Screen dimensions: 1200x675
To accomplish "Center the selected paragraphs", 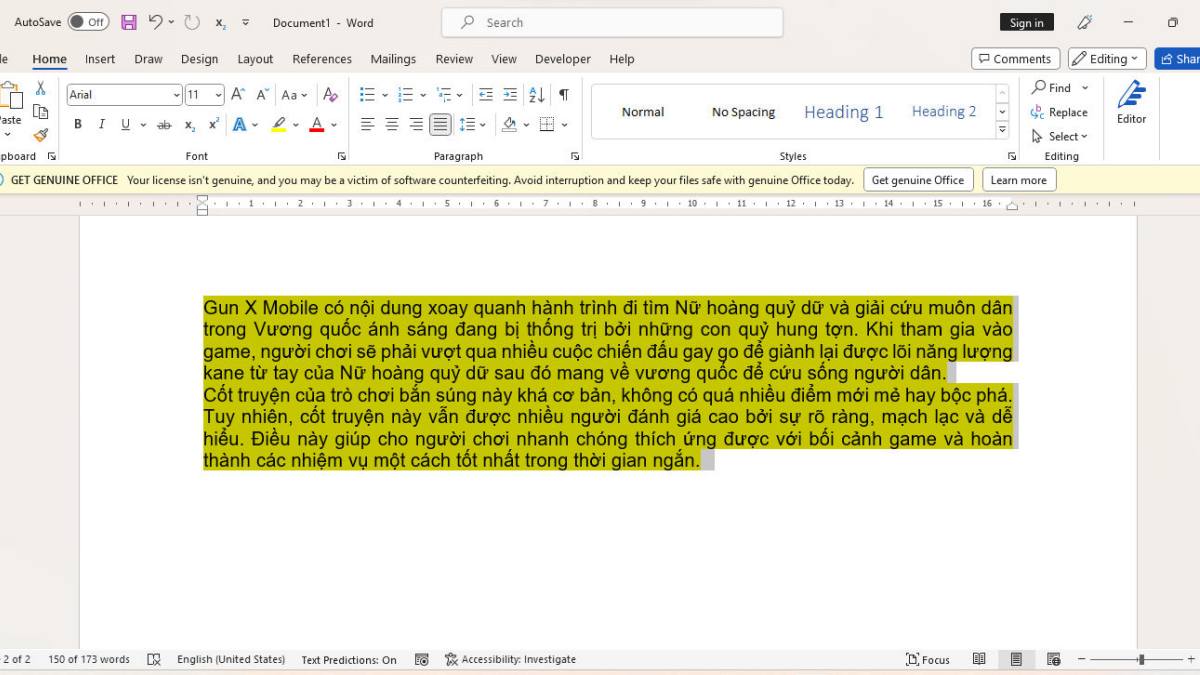I will pos(392,125).
